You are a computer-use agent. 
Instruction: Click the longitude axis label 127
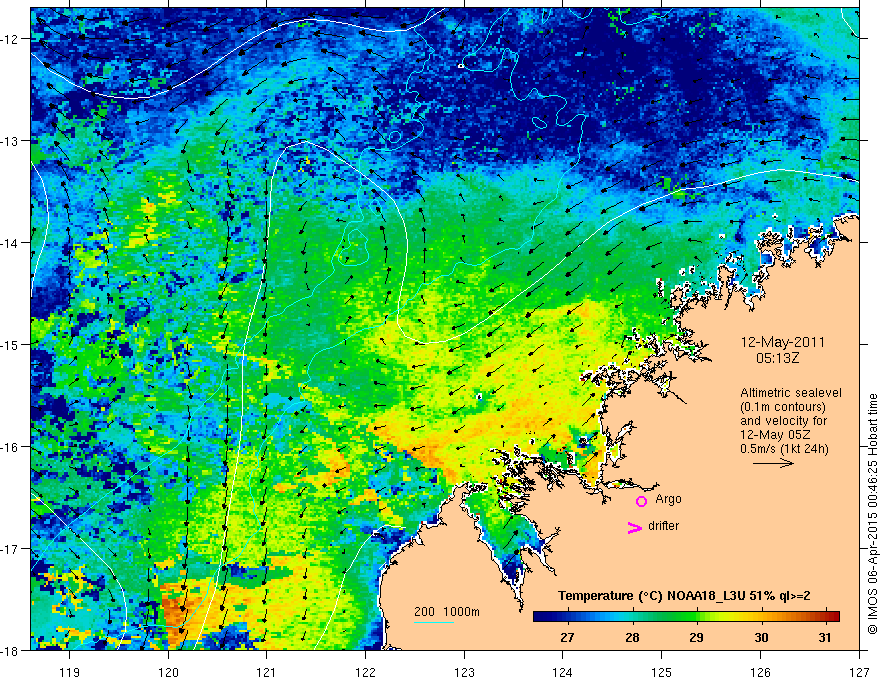pos(859,672)
